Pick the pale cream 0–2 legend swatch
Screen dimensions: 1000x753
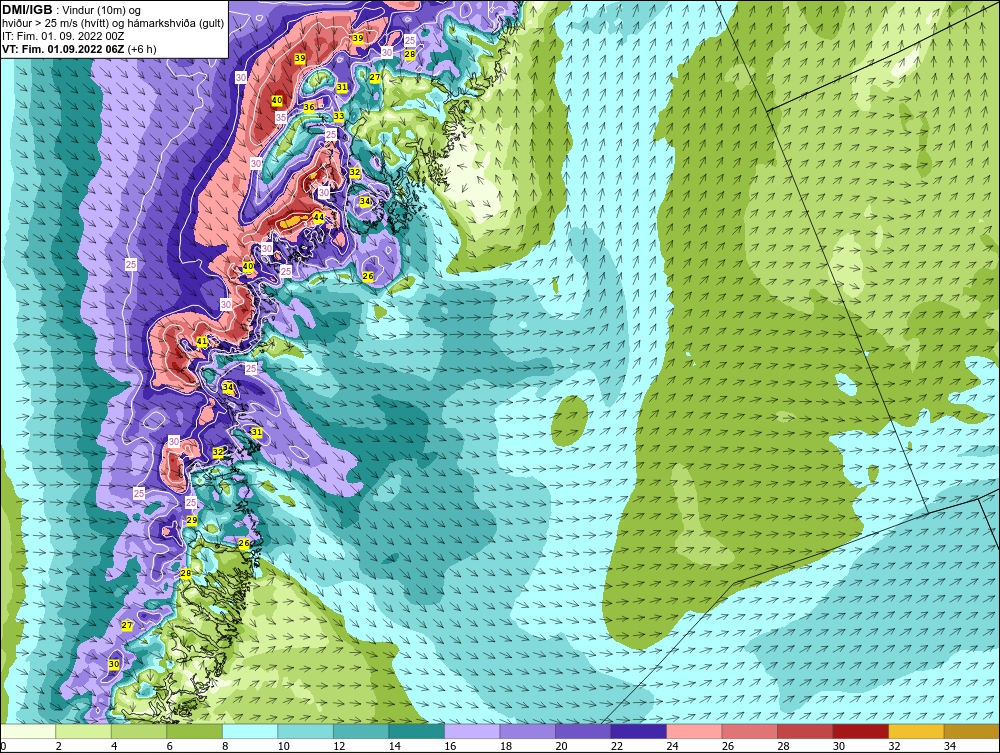coord(28,731)
